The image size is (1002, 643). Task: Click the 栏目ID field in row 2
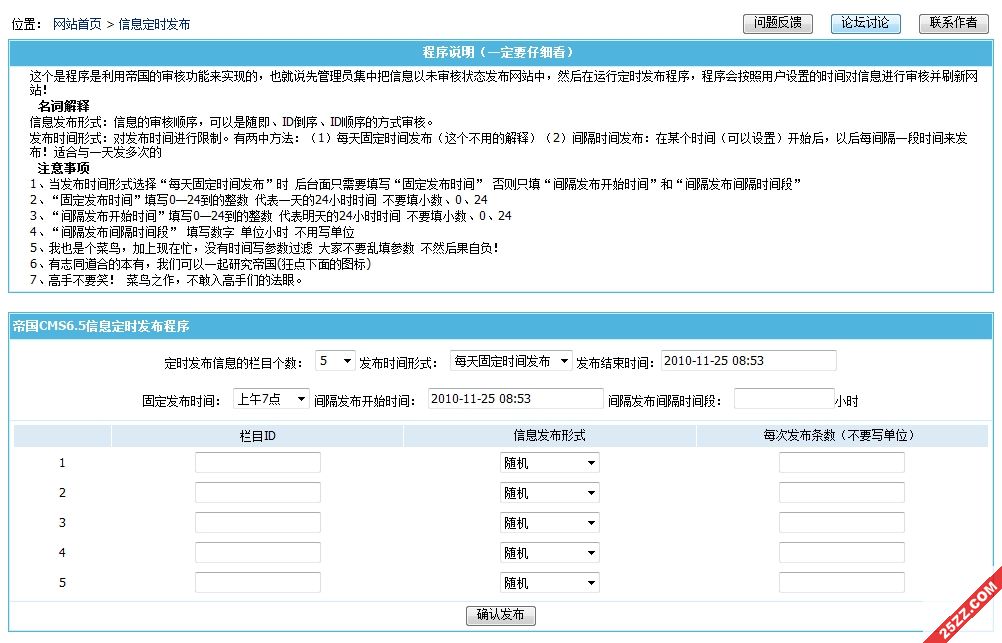pos(258,493)
